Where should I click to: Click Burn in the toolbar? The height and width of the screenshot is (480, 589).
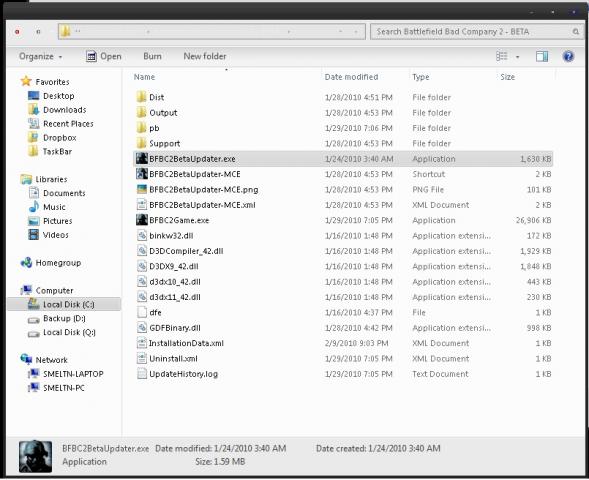[x=152, y=56]
